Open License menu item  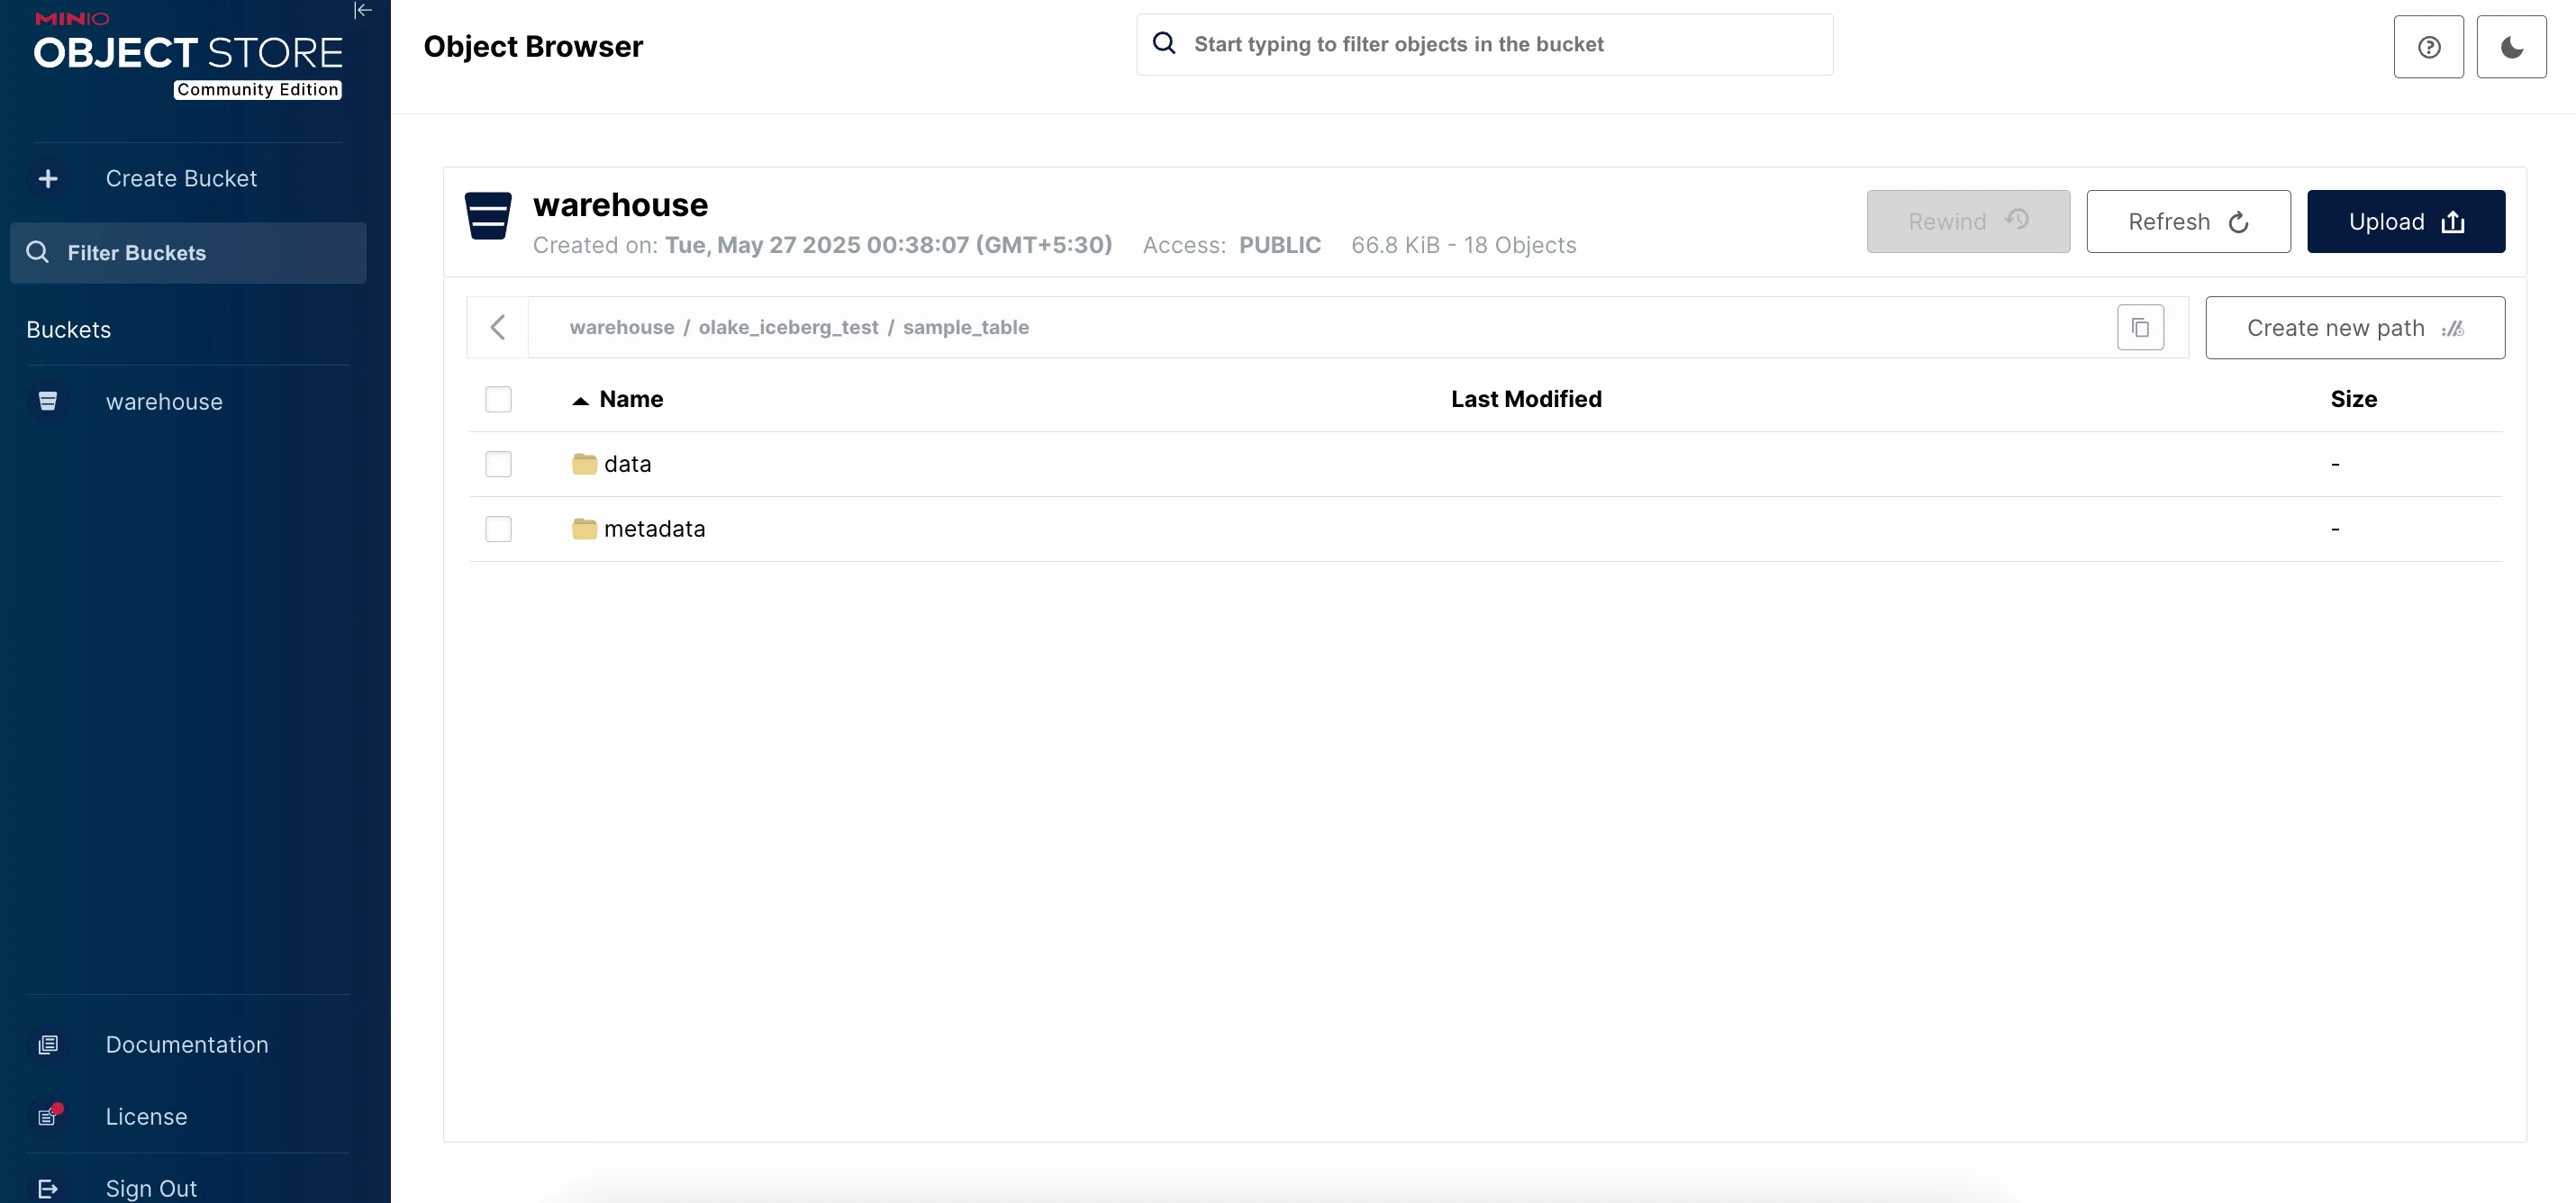tap(146, 1117)
